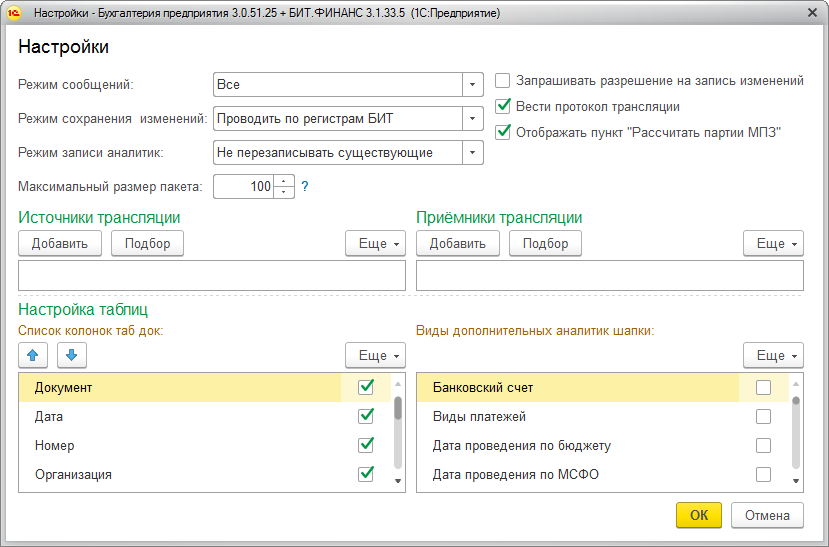Click the move down arrow icon
This screenshot has width=829, height=547.
pos(72,355)
